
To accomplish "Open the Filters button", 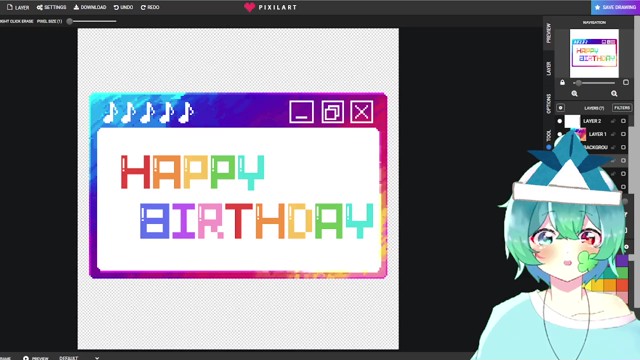I will tap(622, 108).
